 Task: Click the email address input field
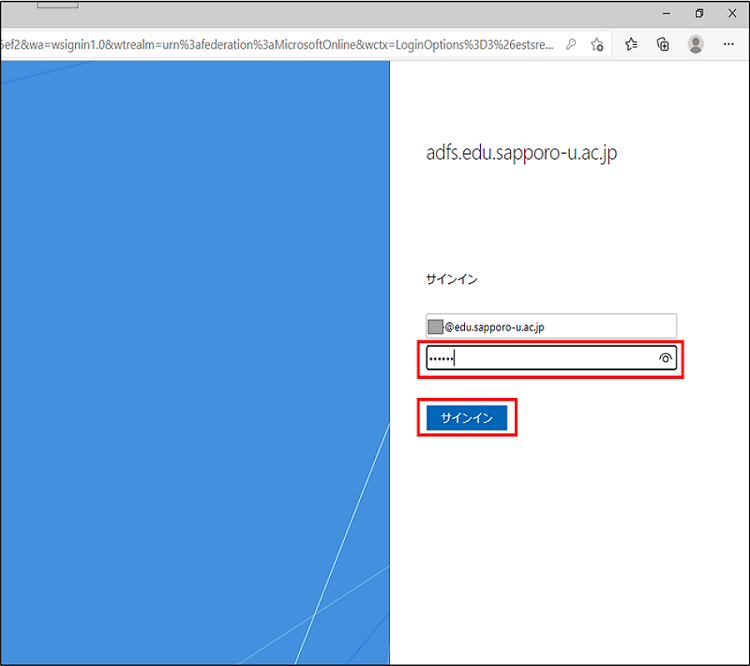click(551, 326)
